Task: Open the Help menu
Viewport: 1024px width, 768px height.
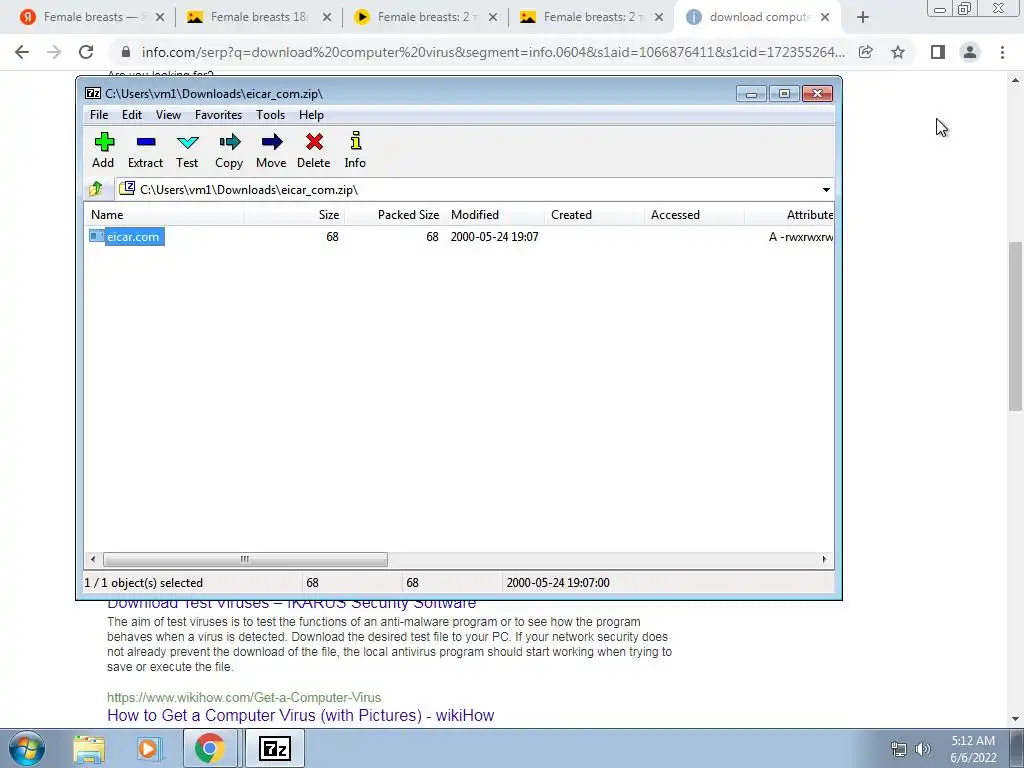Action: pyautogui.click(x=311, y=115)
